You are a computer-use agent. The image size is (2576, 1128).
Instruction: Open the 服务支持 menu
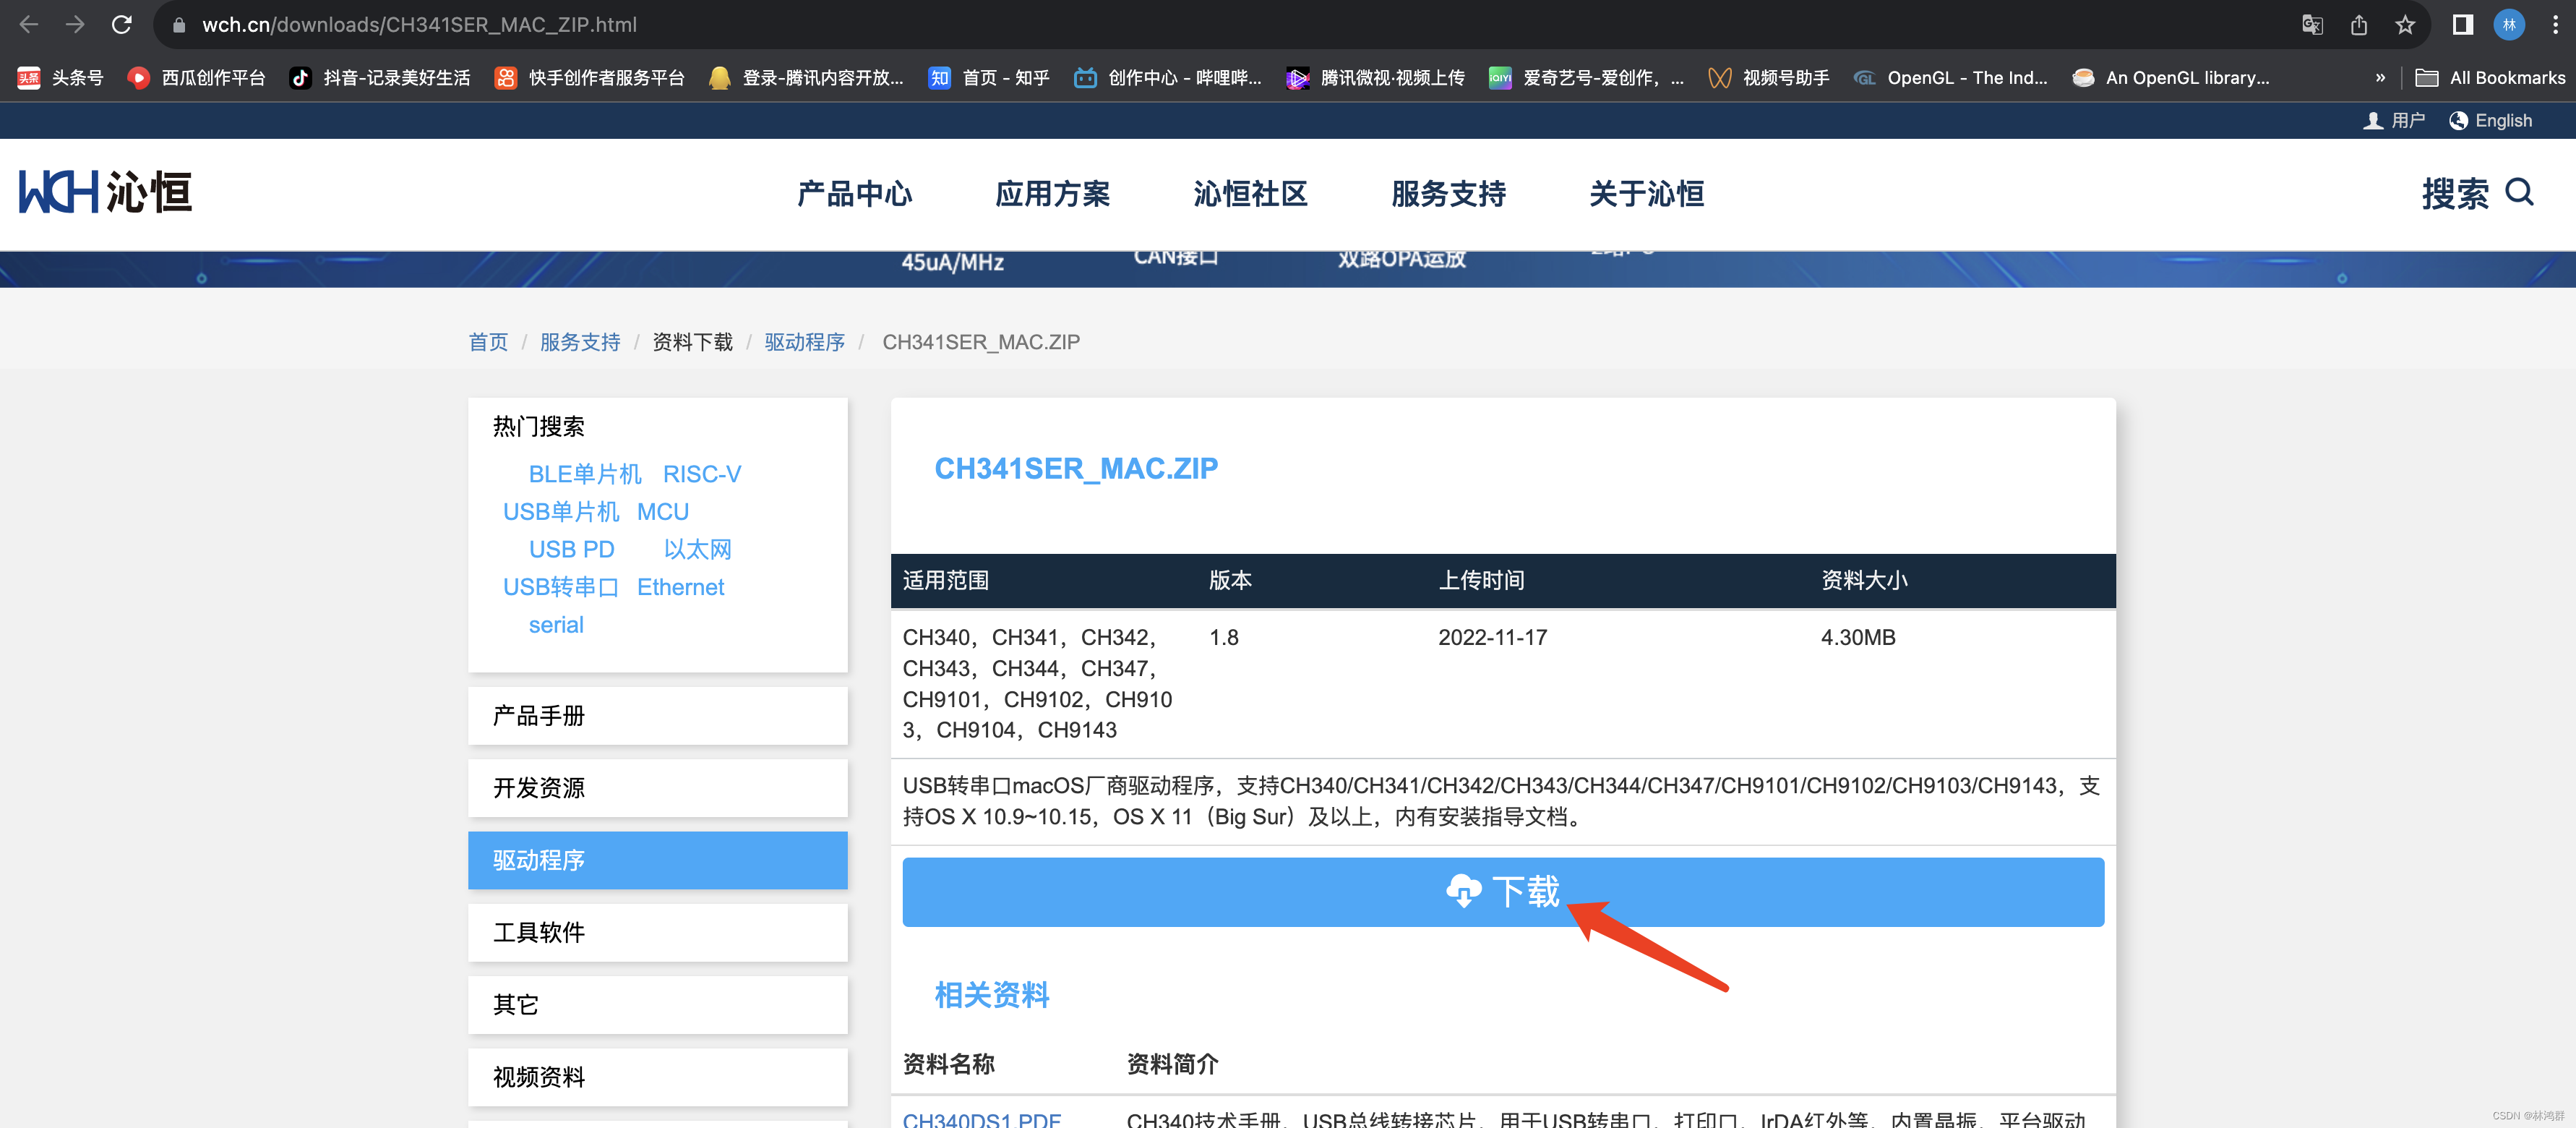(1448, 194)
